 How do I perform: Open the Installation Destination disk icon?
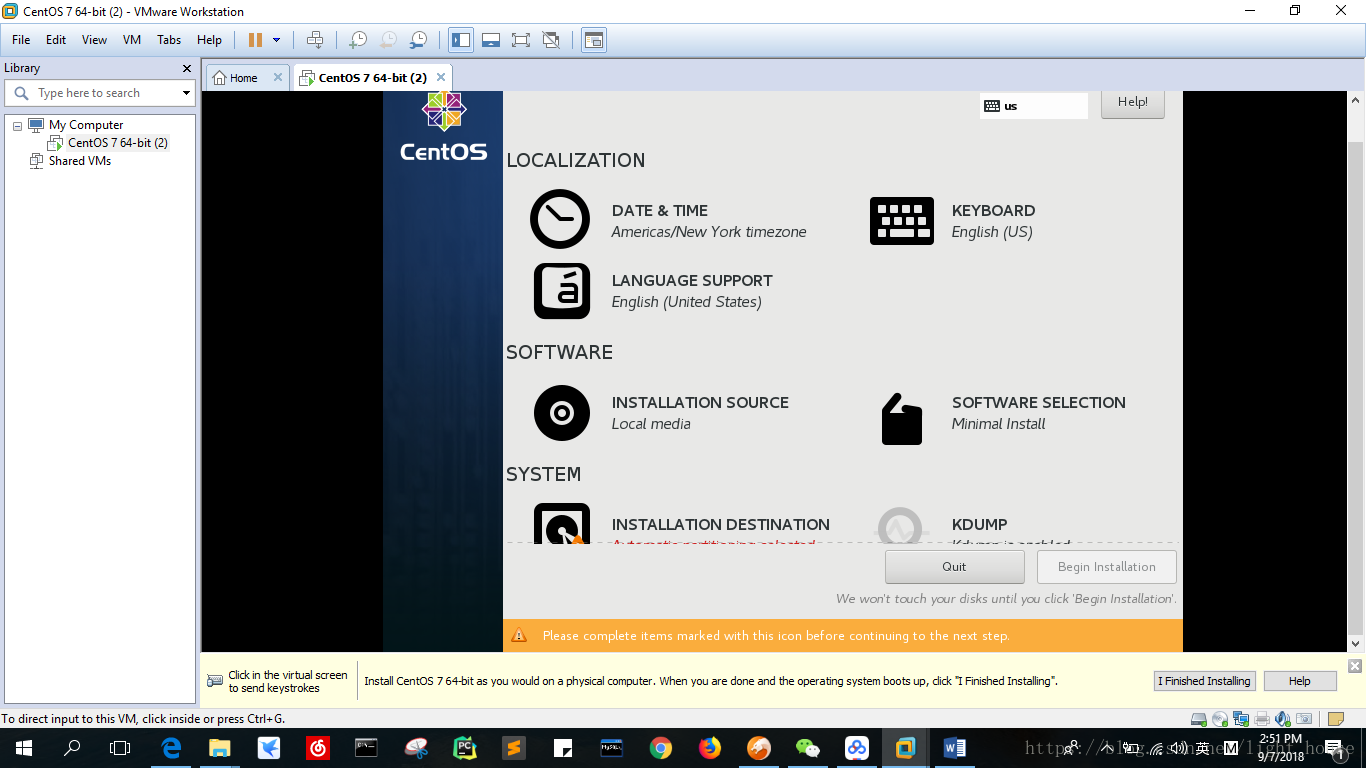562,523
